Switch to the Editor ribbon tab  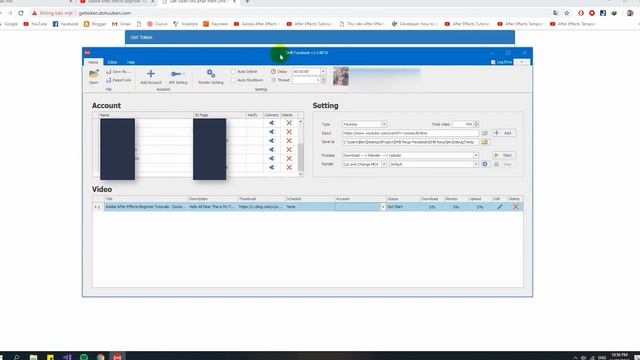(x=112, y=62)
